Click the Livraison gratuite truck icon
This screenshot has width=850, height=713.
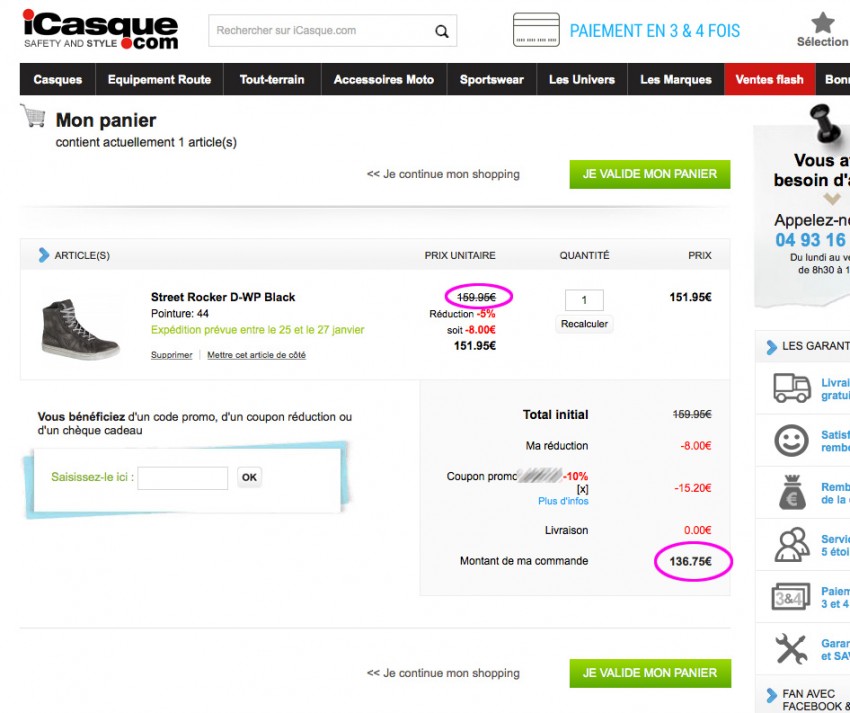click(792, 390)
